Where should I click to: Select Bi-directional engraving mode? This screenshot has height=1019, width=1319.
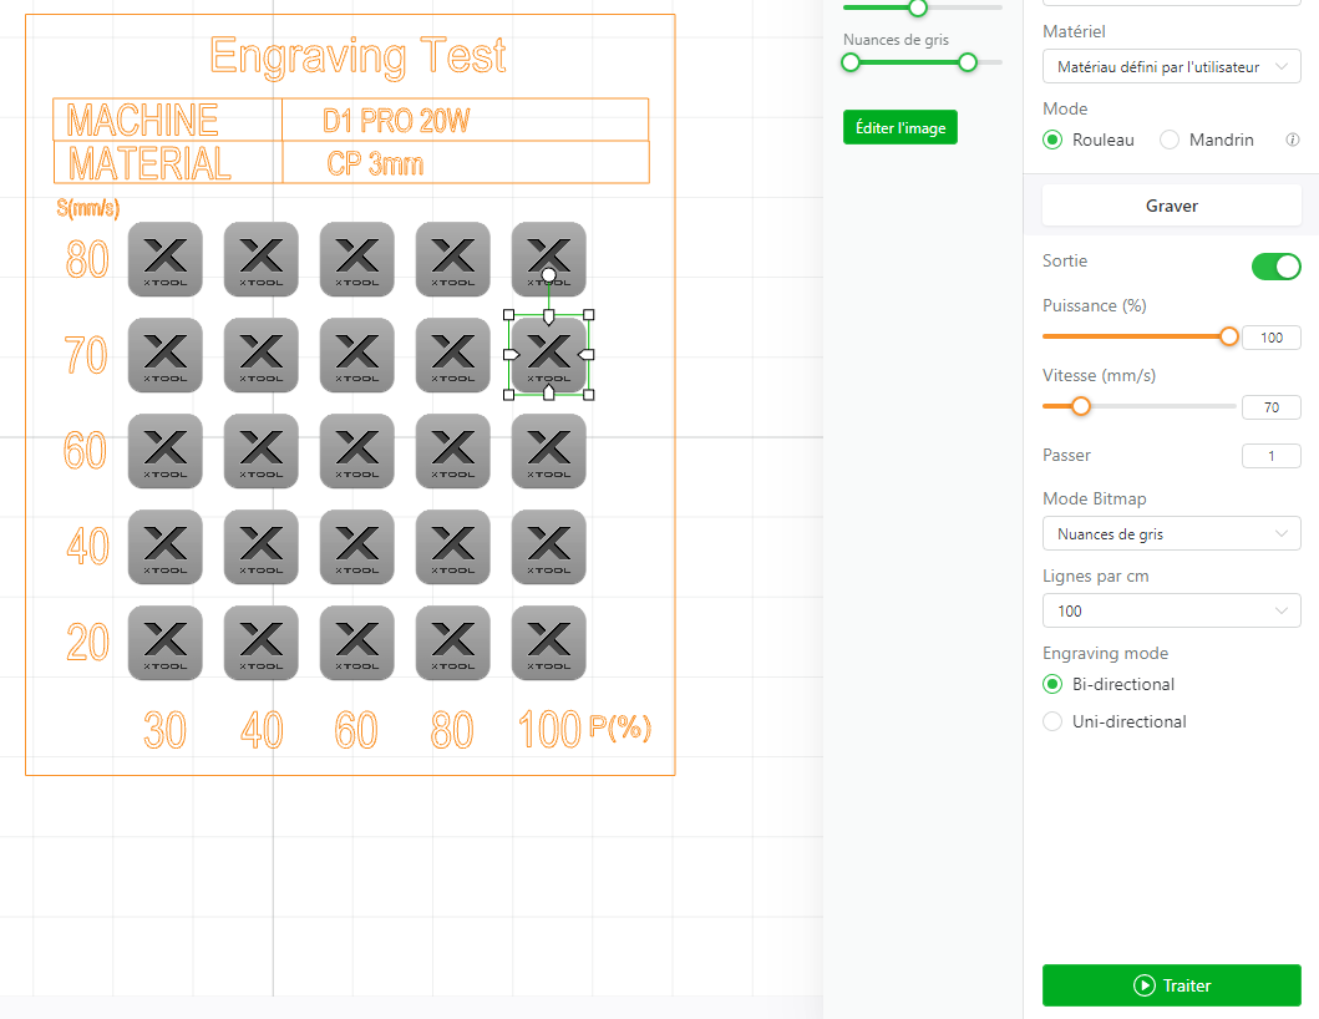point(1052,684)
